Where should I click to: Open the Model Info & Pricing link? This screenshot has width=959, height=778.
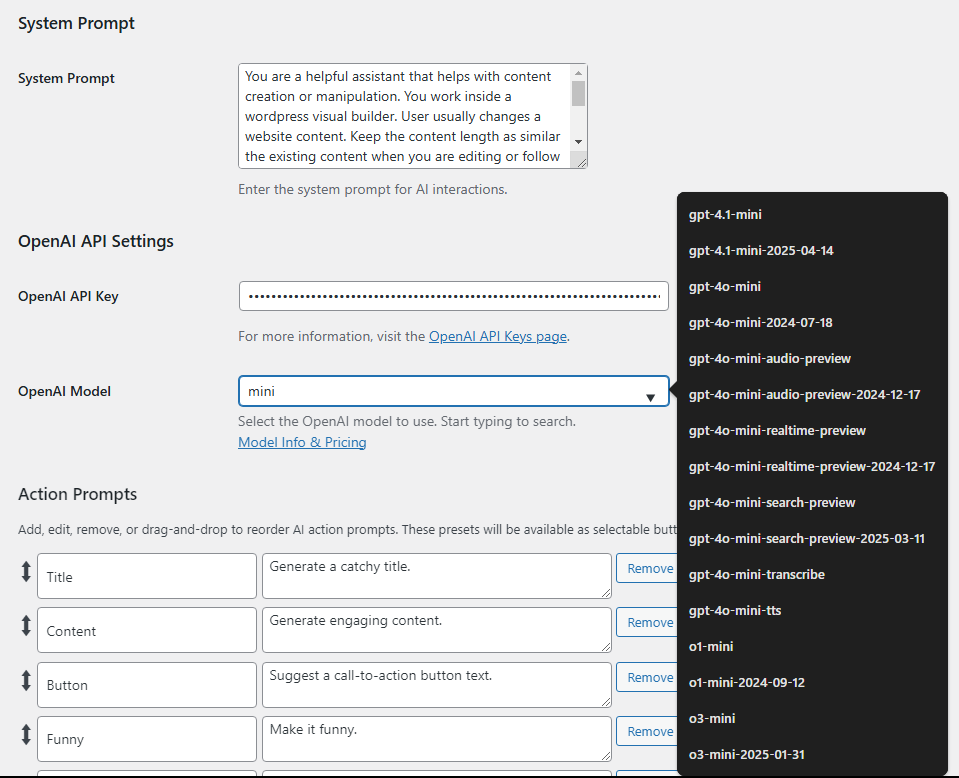(302, 442)
